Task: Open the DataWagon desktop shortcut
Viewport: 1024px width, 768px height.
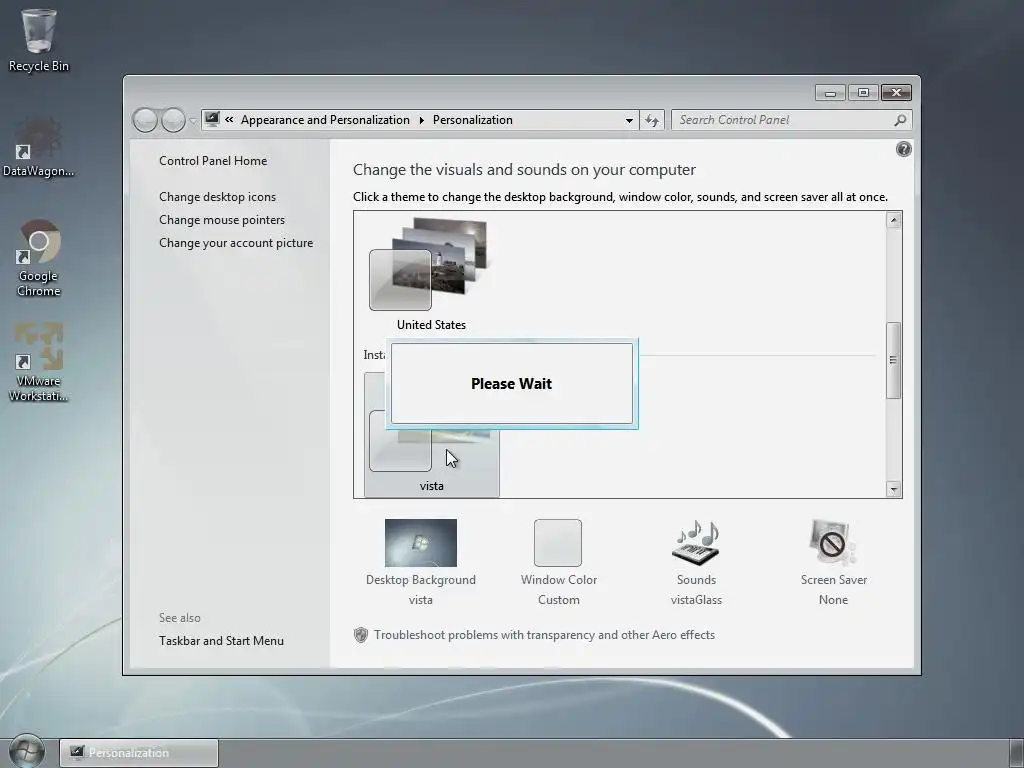Action: click(x=38, y=147)
